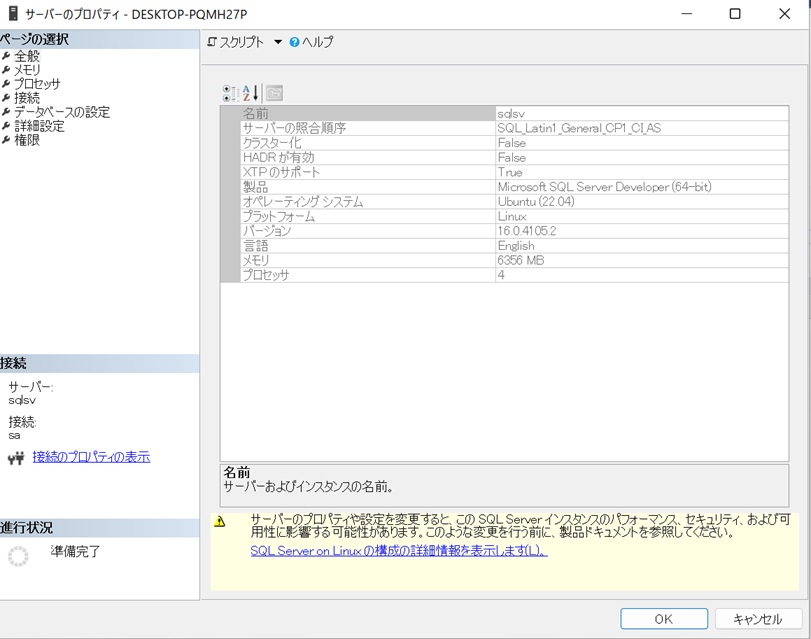811x639 pixels.
Task: Select the 詳細設定 page
Action: pos(39,126)
